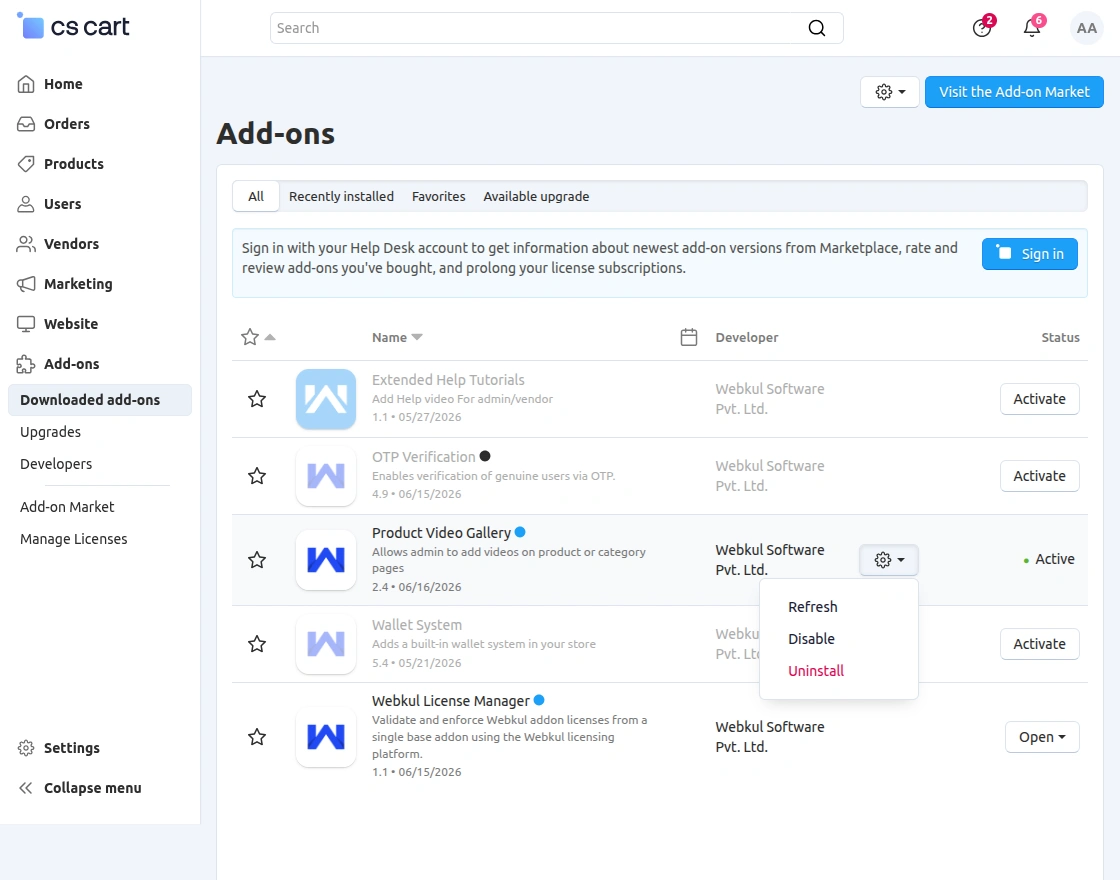1120x880 pixels.
Task: Star the Webkul License Manager add-on
Action: (x=257, y=736)
